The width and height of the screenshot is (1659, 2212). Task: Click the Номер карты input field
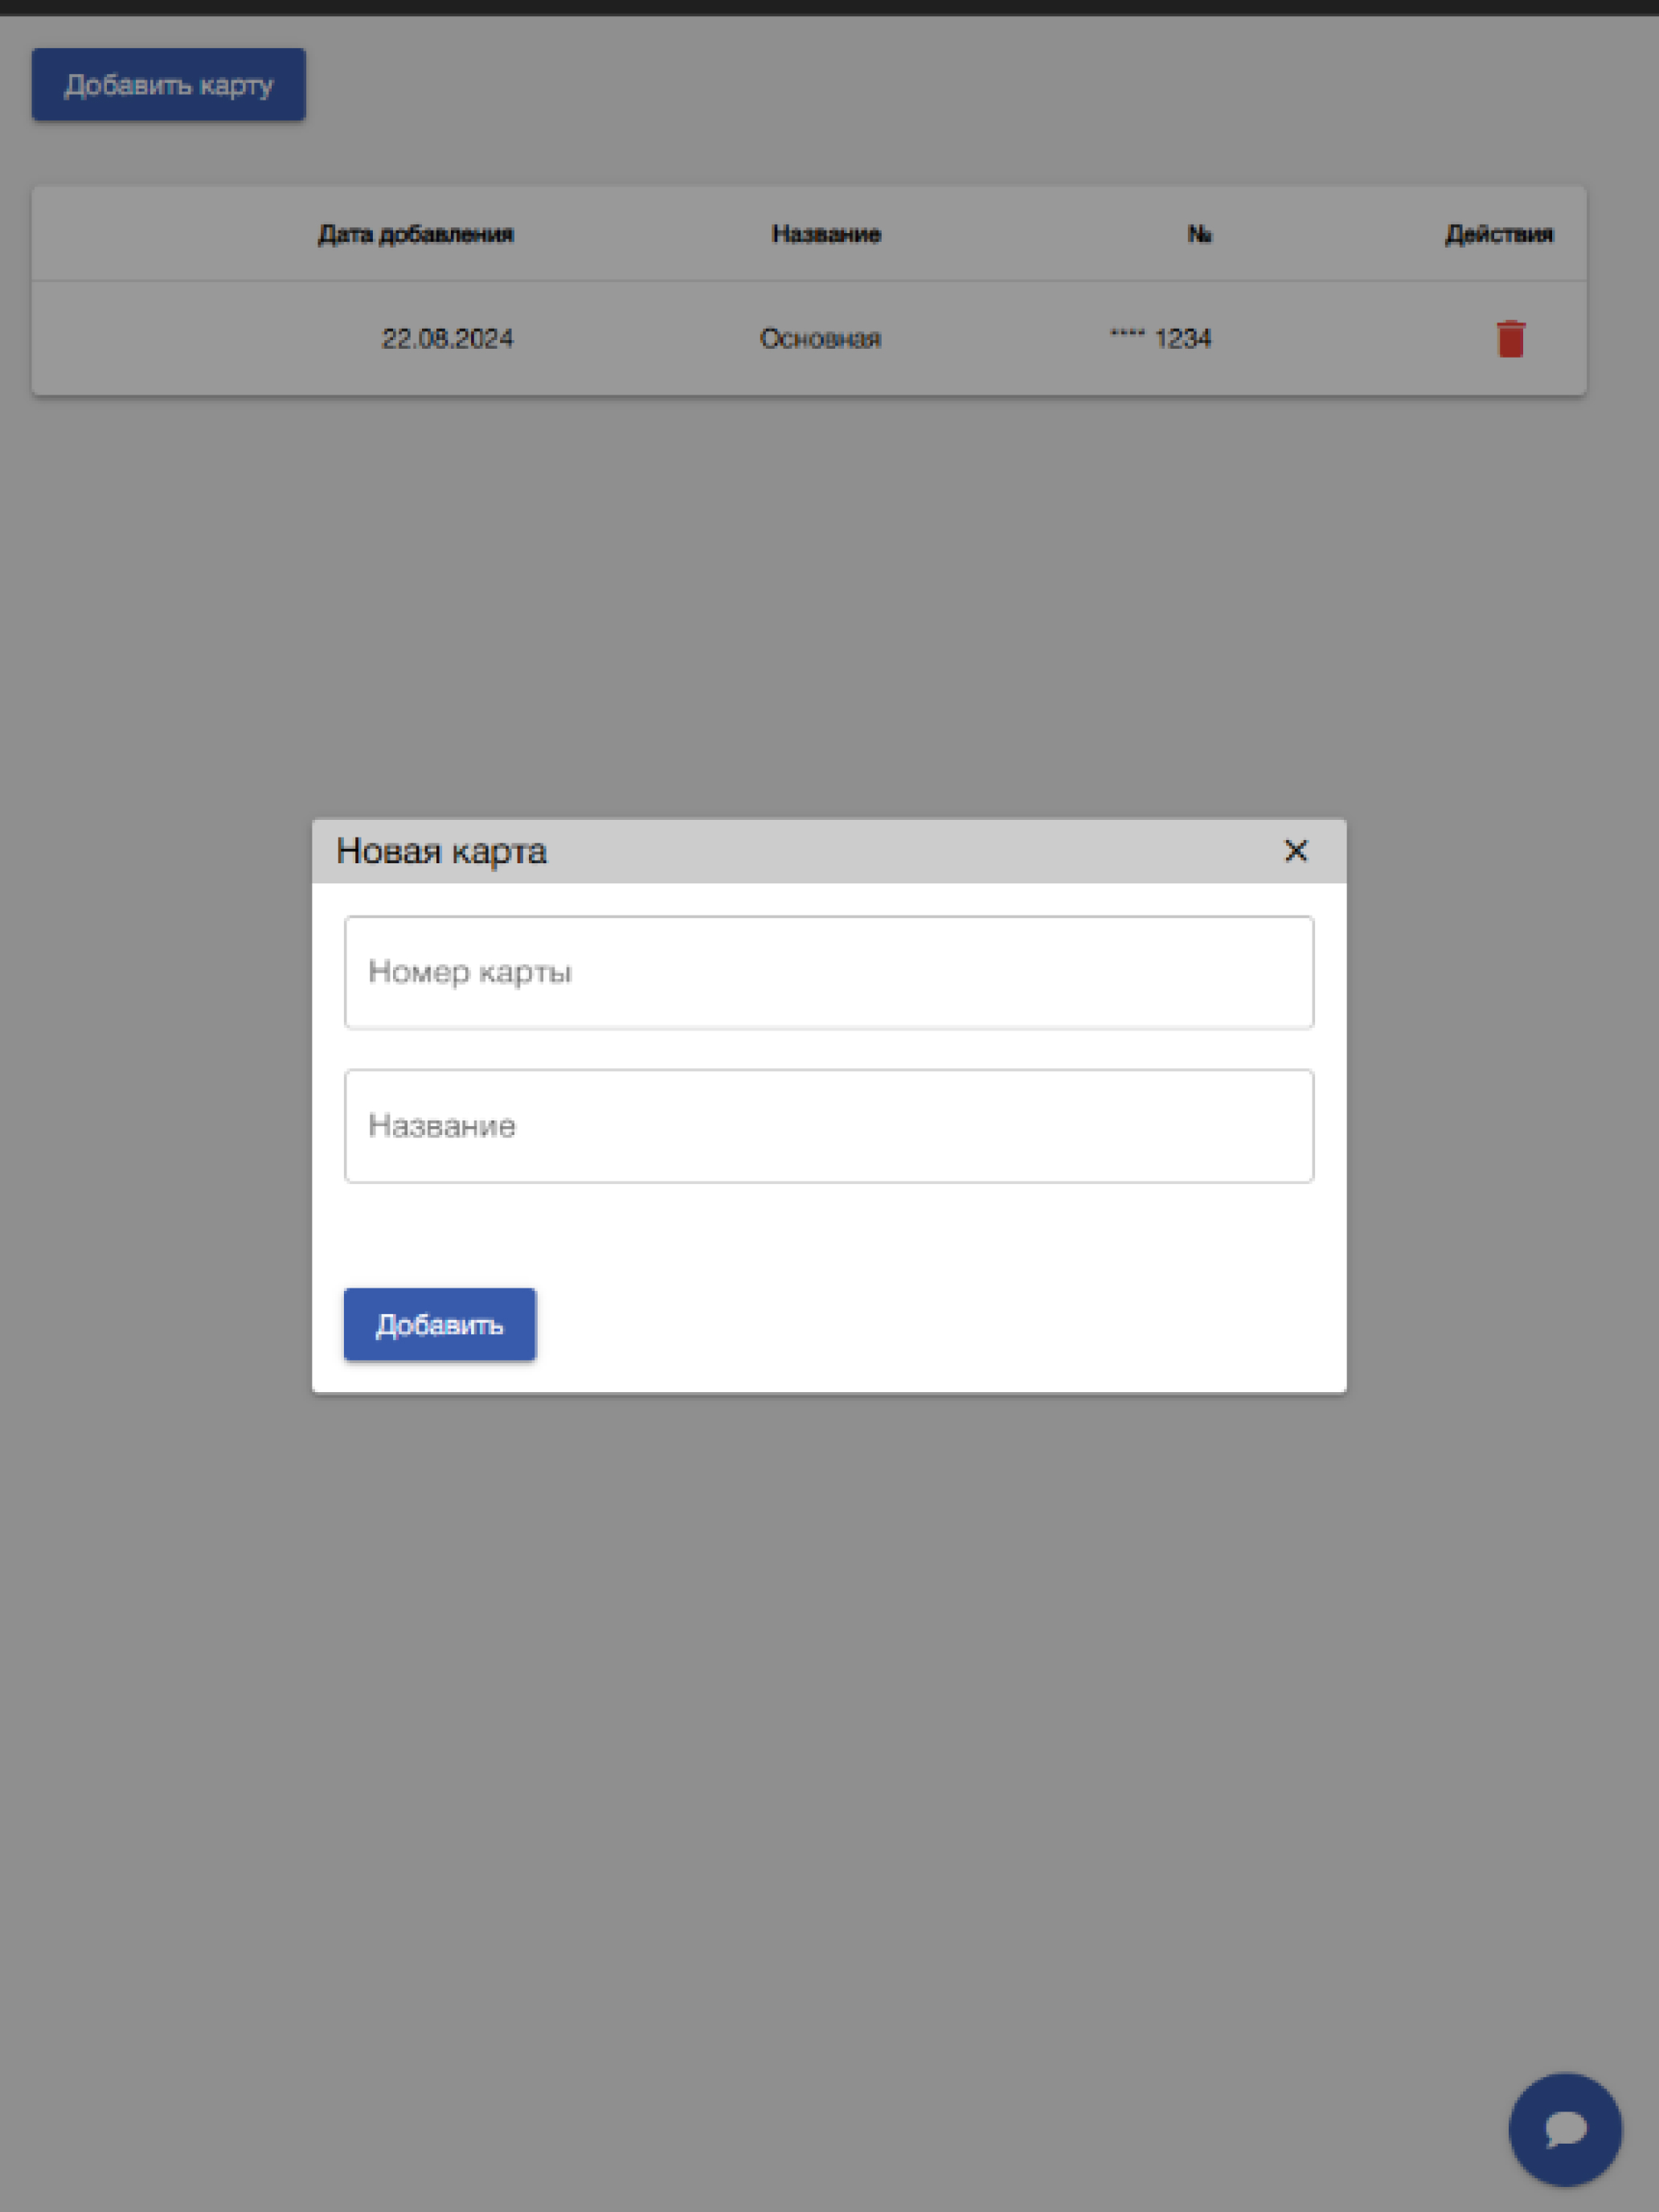click(x=829, y=972)
